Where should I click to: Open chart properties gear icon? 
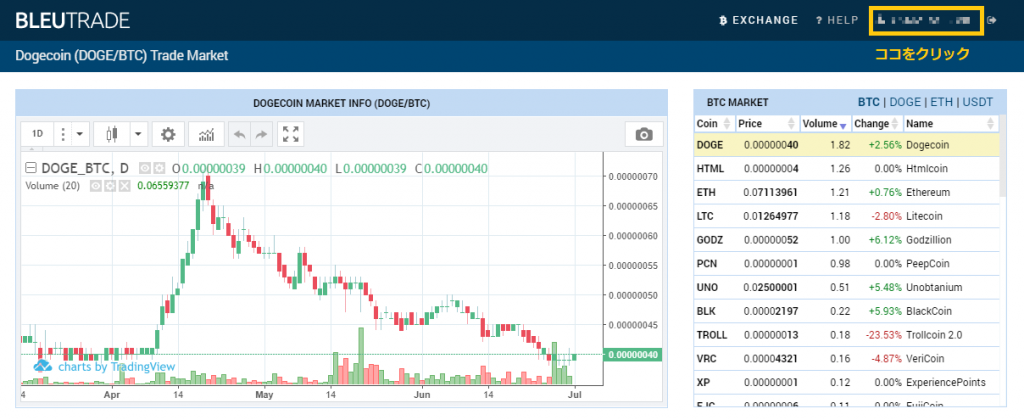point(168,135)
